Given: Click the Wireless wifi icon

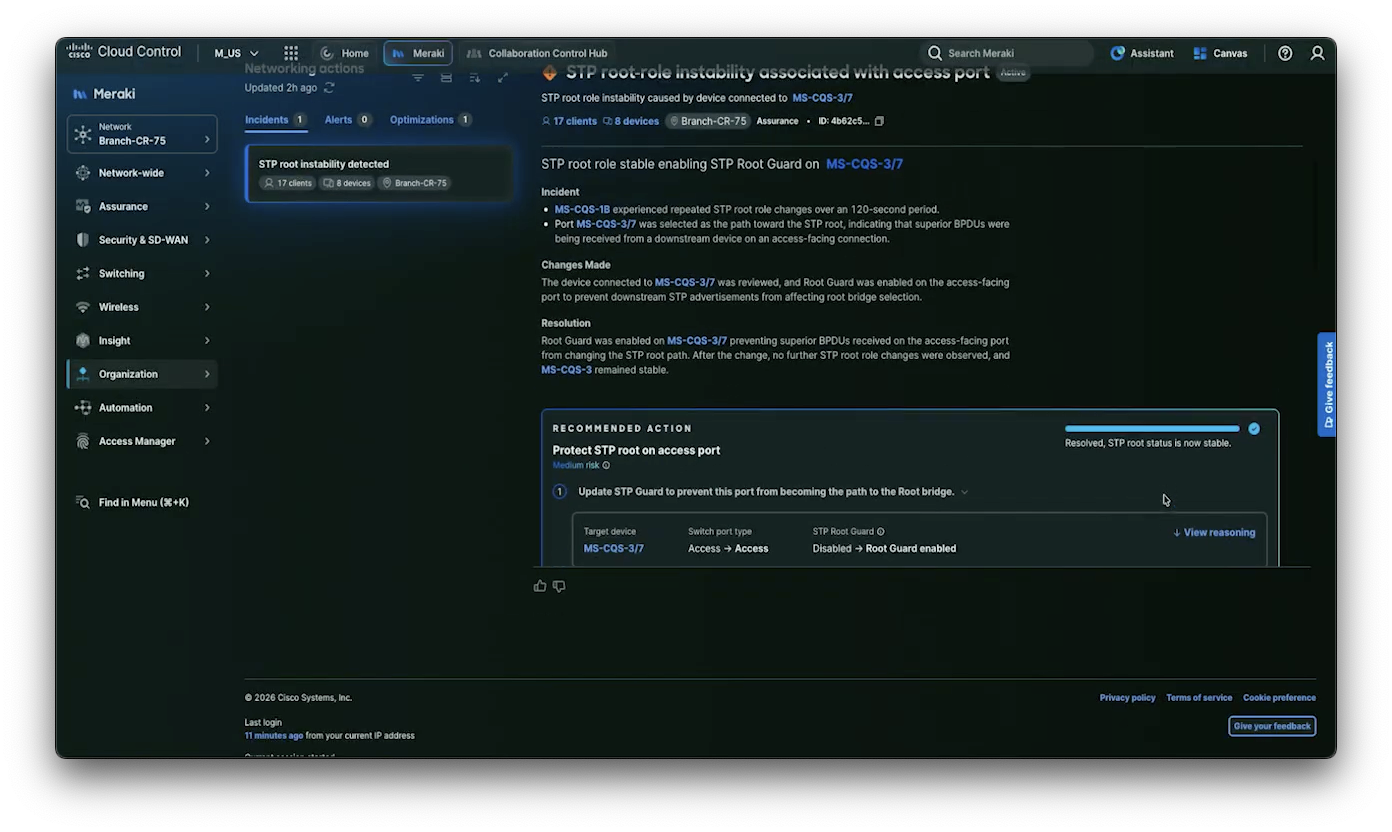Looking at the screenshot, I should click(83, 307).
